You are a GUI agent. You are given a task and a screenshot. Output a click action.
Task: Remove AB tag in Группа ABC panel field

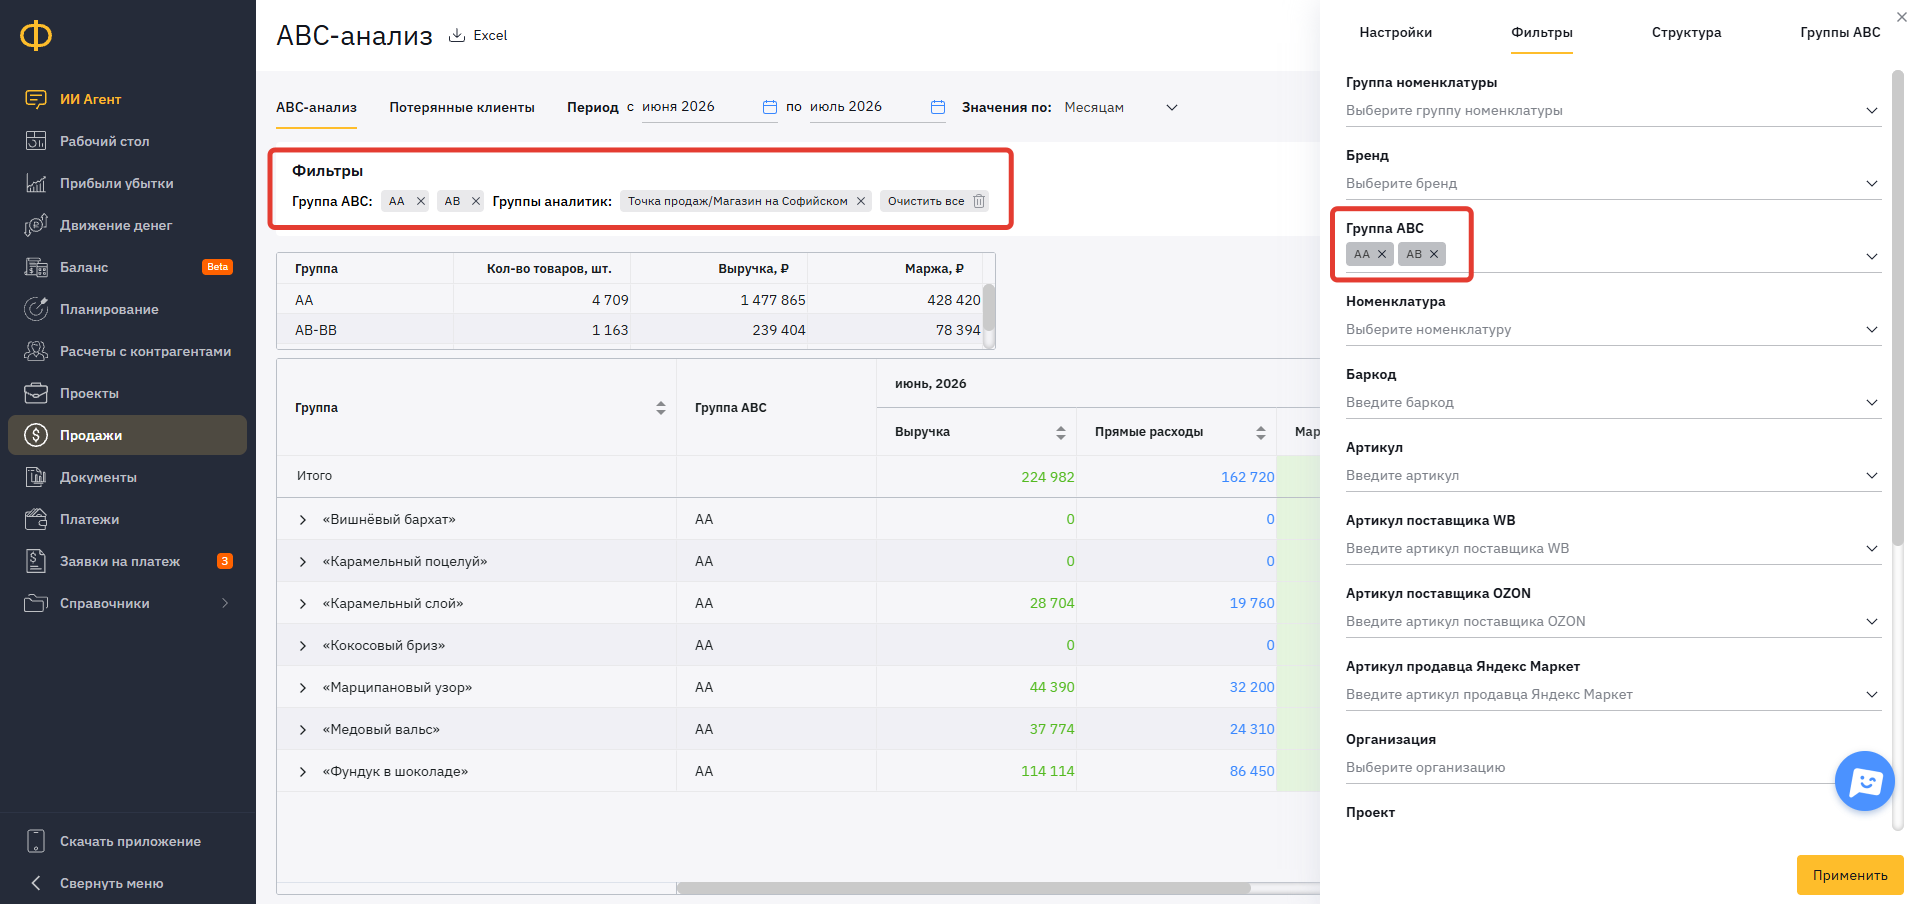(1434, 254)
